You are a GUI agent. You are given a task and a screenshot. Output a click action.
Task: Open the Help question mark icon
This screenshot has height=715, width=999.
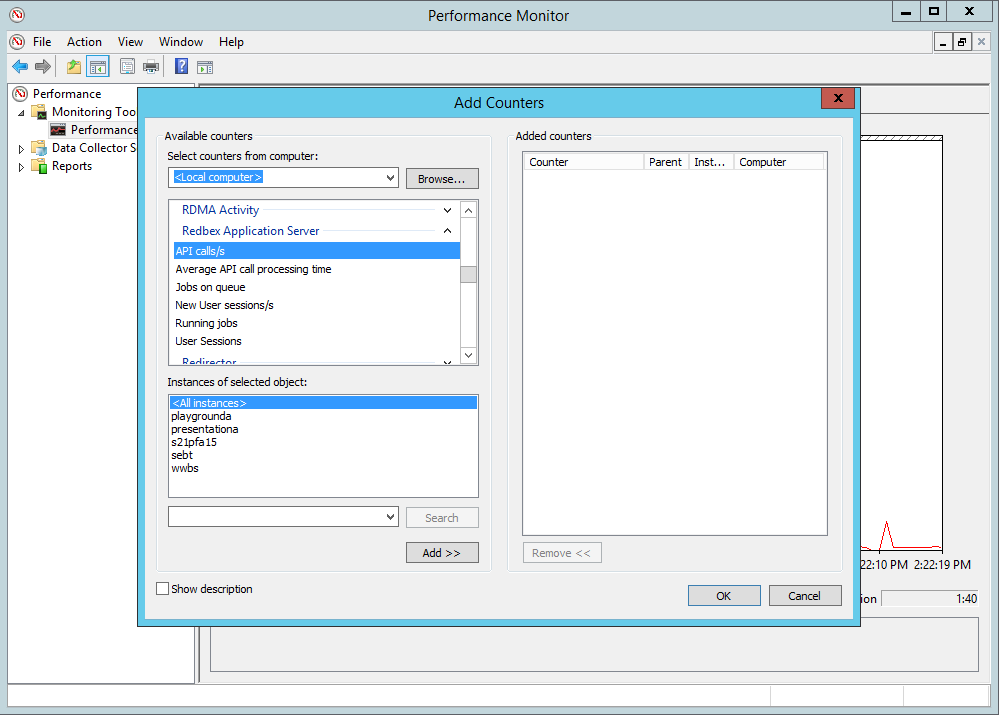pyautogui.click(x=181, y=67)
